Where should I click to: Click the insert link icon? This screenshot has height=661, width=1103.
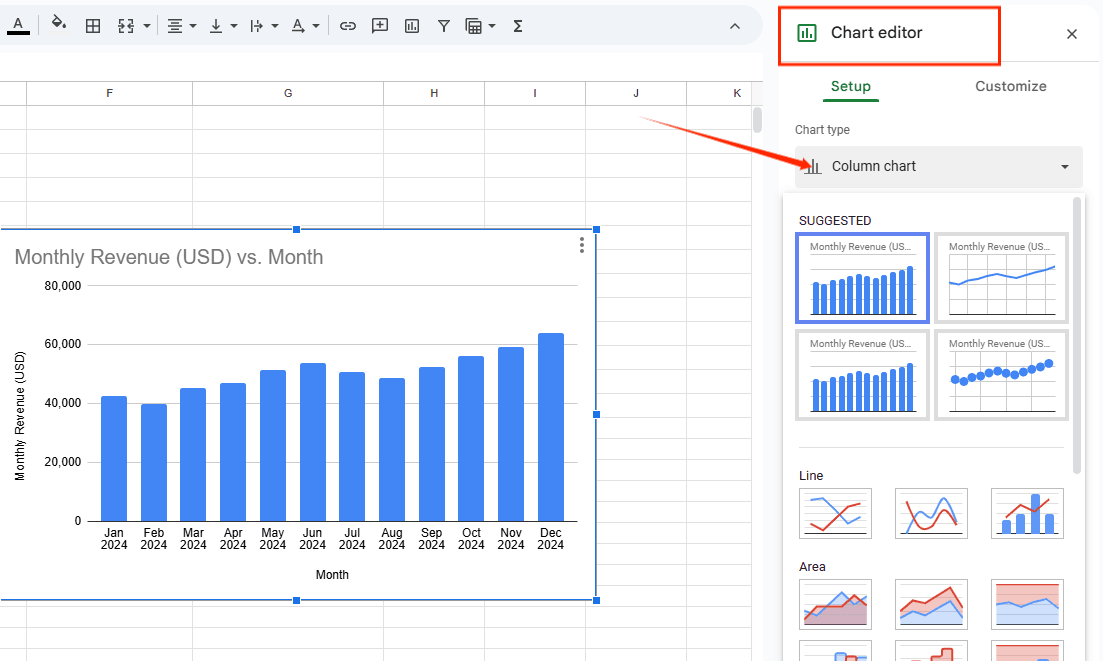(347, 26)
